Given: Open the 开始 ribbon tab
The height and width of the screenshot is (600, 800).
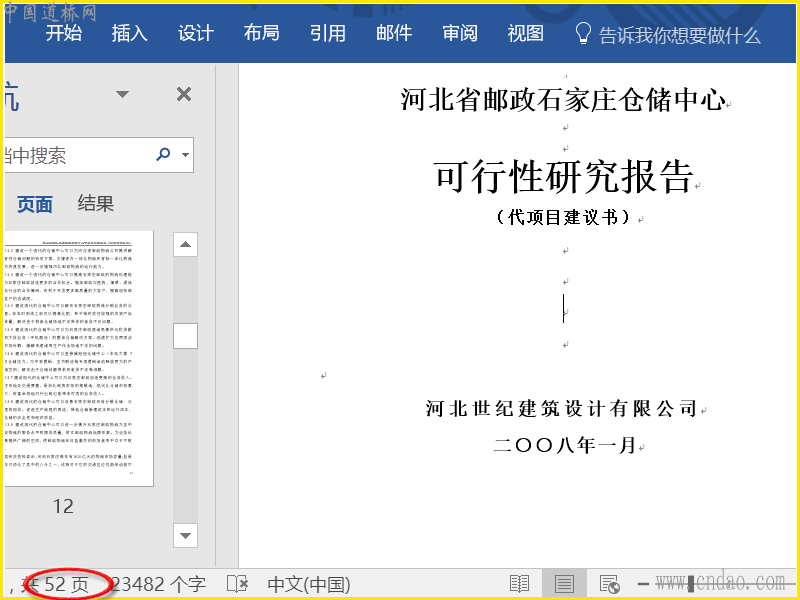Looking at the screenshot, I should coord(64,33).
